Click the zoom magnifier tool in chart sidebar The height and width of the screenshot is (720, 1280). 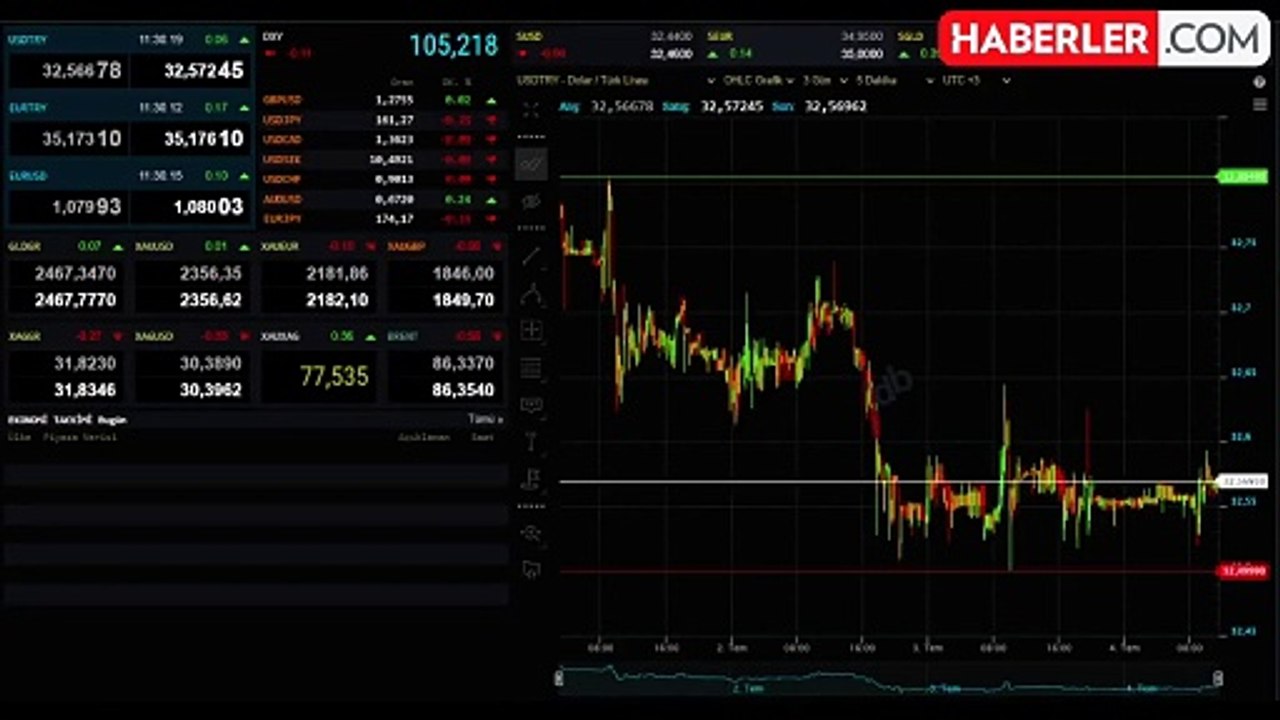[531, 533]
